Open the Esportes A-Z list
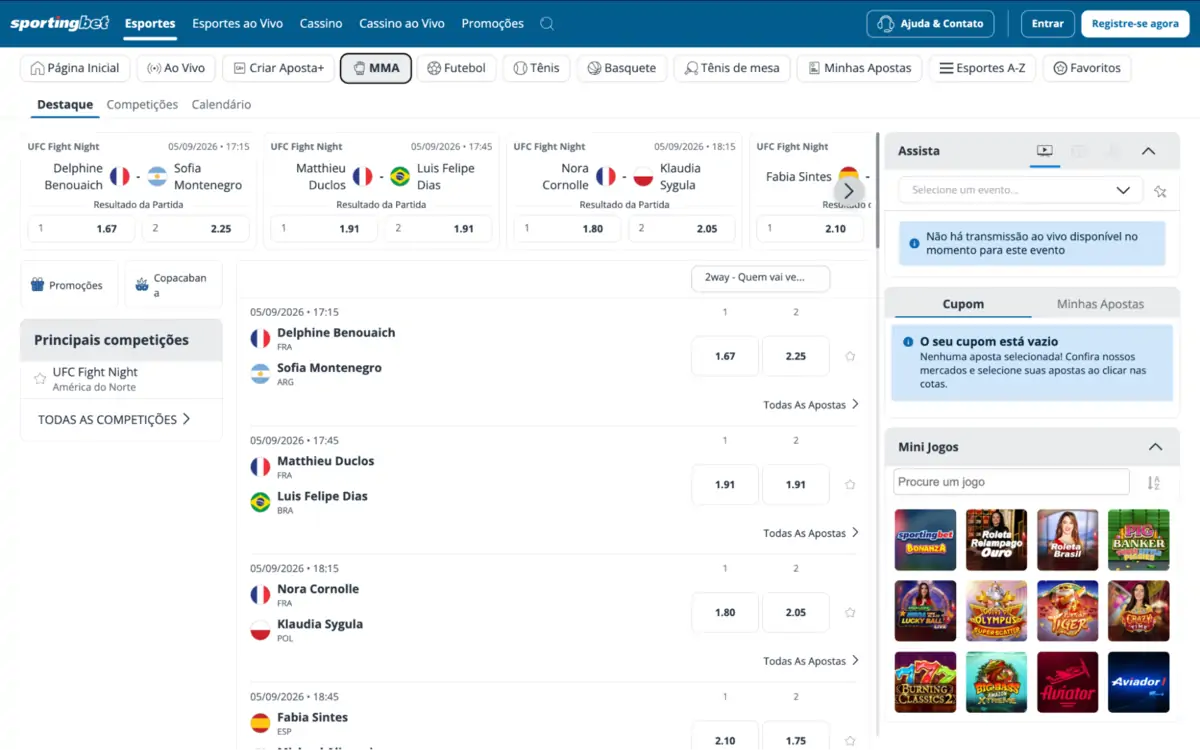The image size is (1200, 750). (x=982, y=68)
